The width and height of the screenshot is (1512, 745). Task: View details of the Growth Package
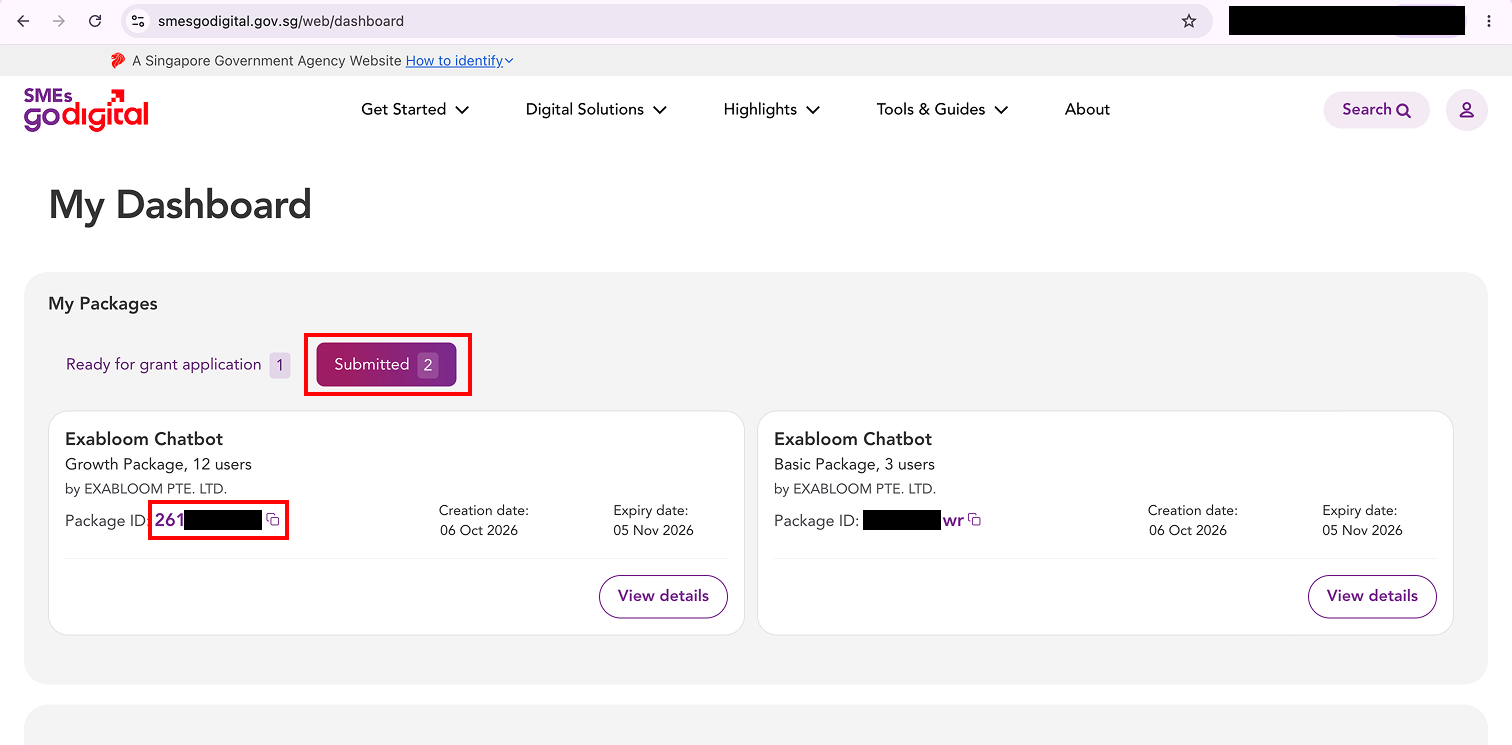(x=663, y=596)
